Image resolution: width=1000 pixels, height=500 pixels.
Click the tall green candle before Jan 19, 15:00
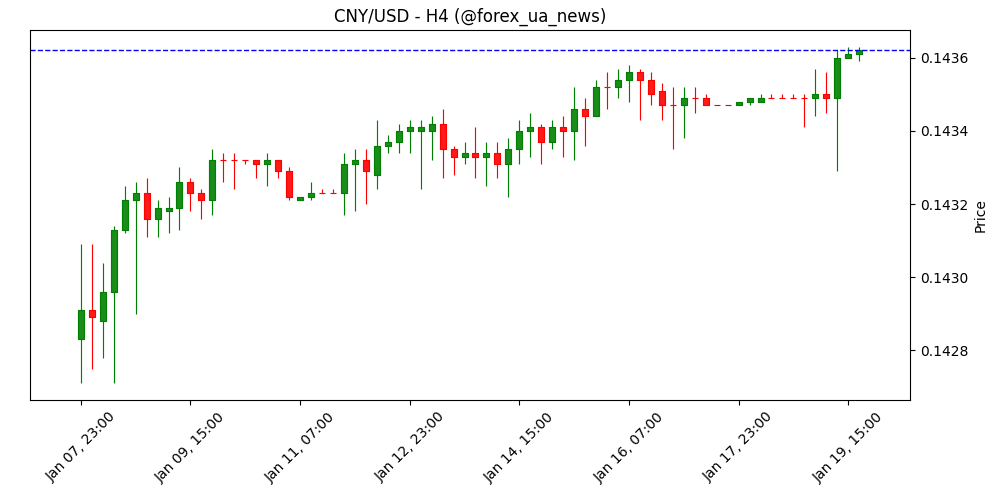pos(837,78)
